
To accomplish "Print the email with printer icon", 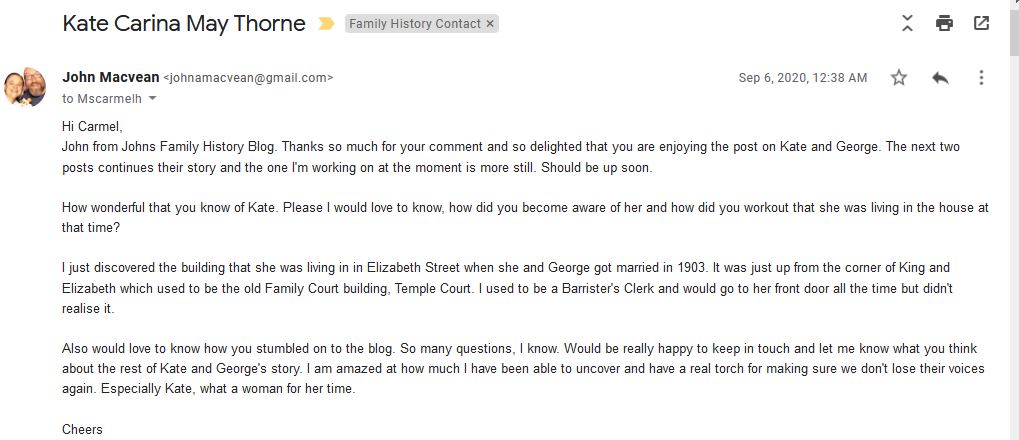I will coord(944,23).
